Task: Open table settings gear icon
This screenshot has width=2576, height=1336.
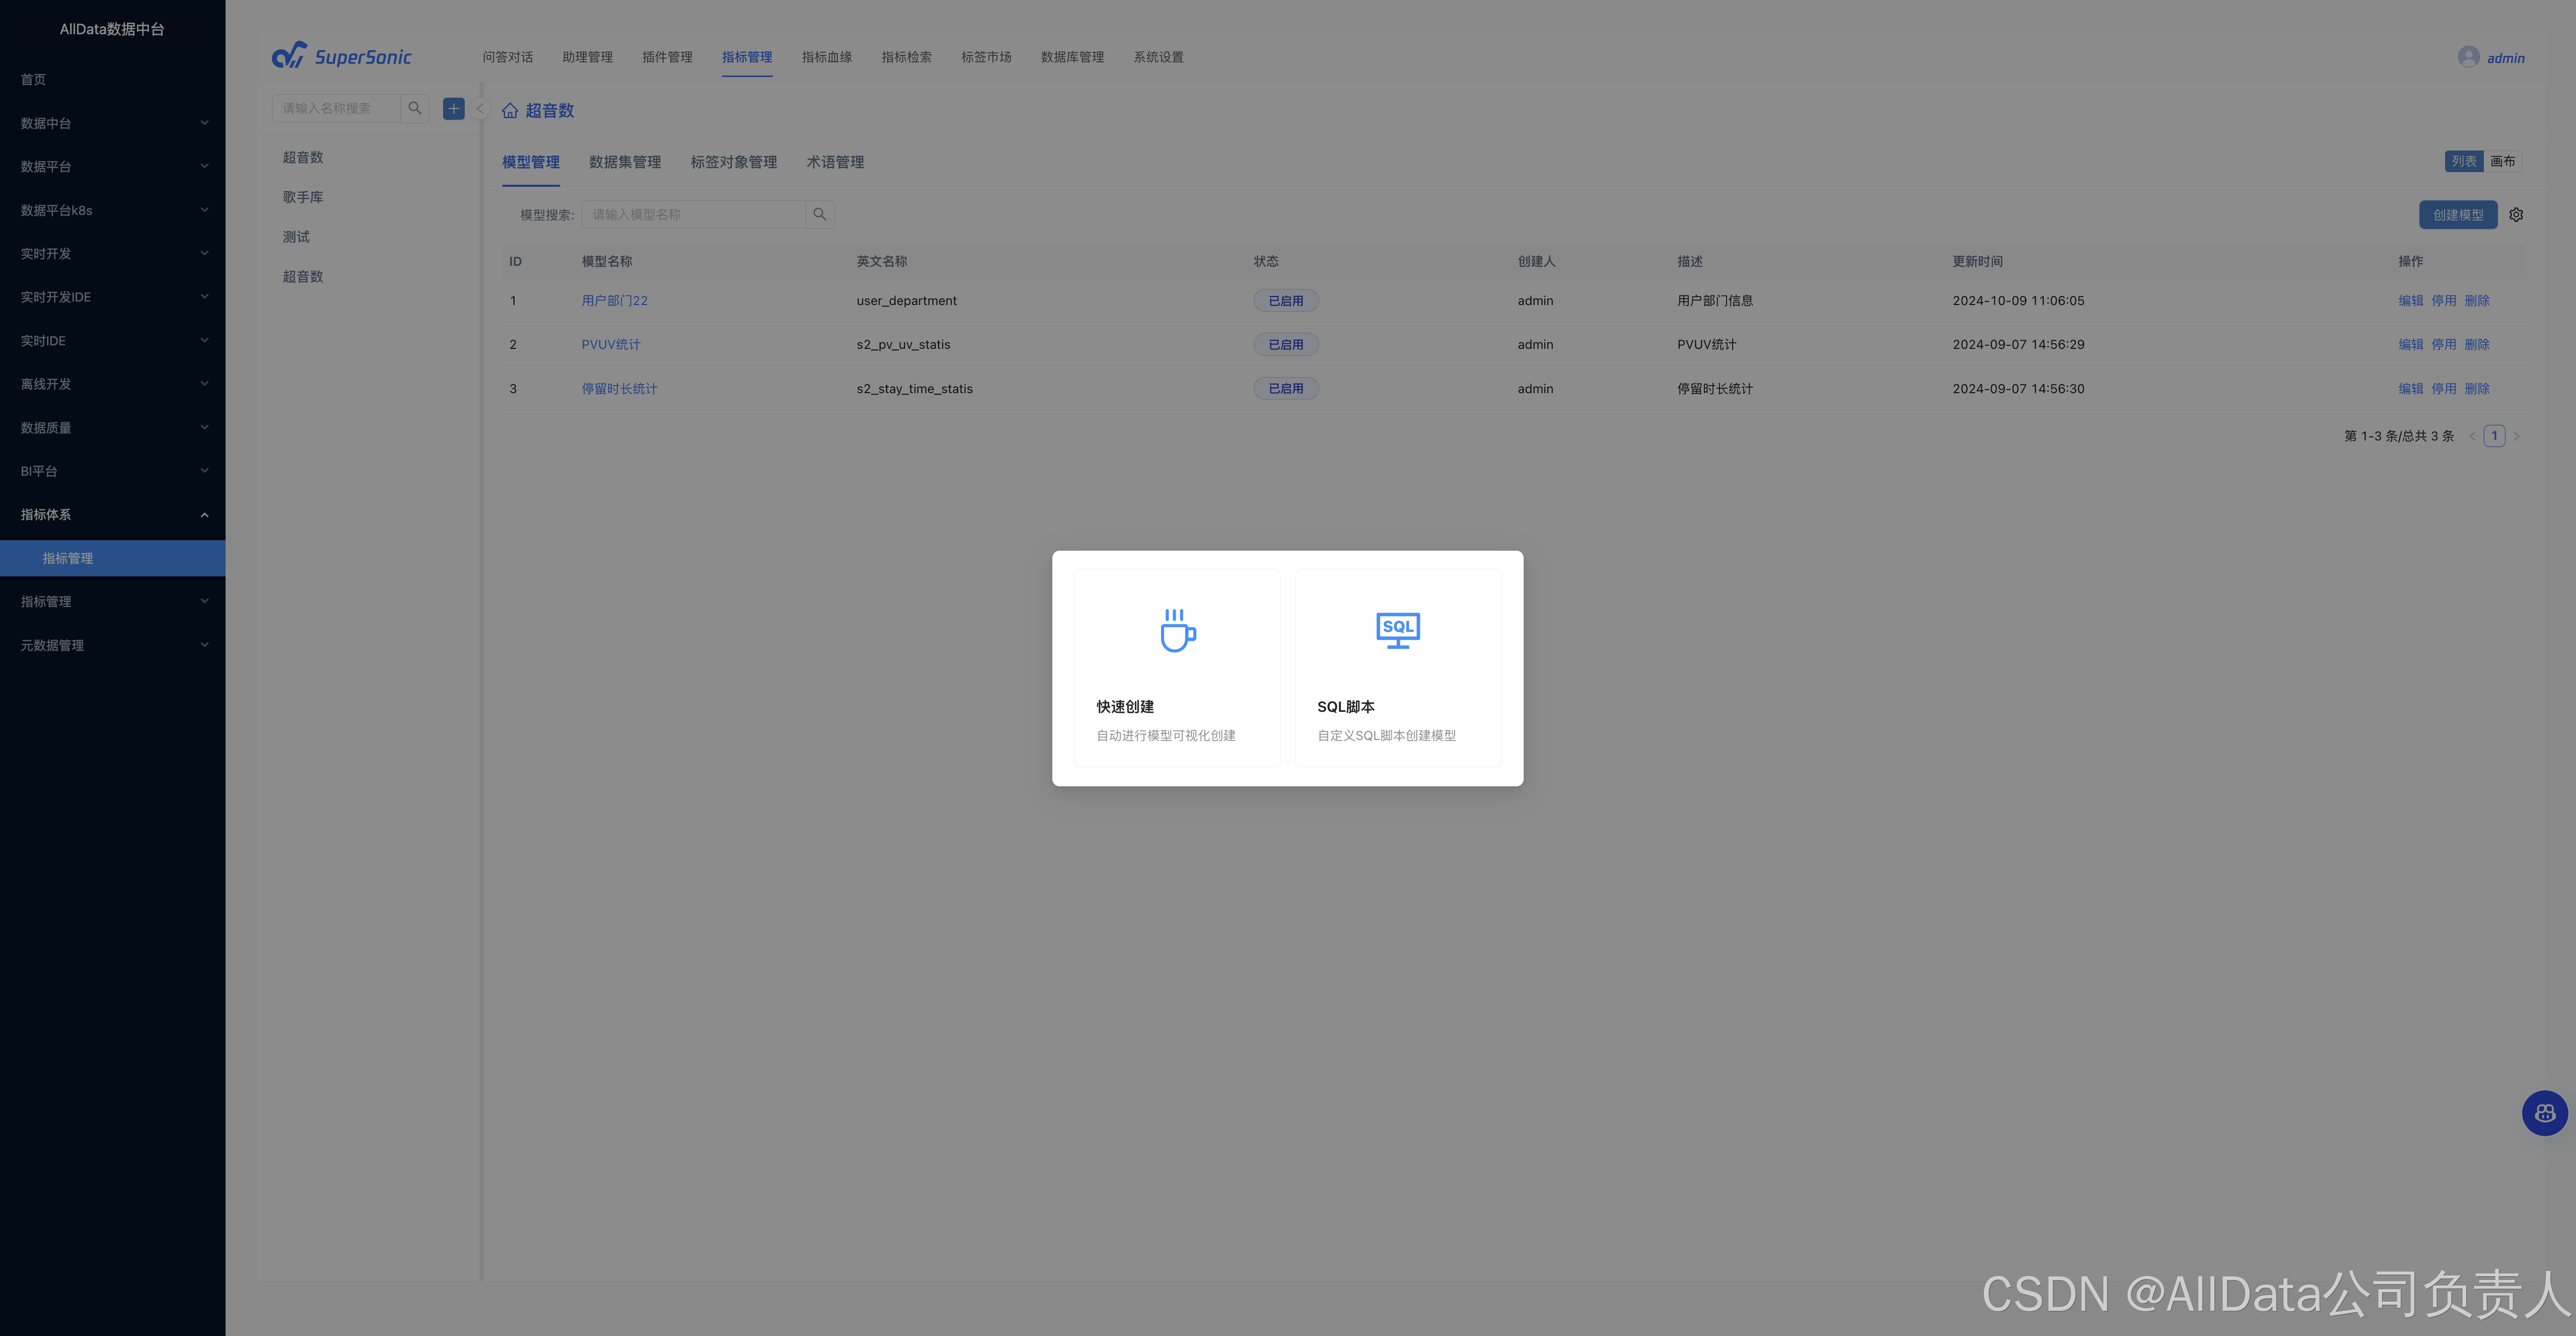Action: pos(2516,215)
